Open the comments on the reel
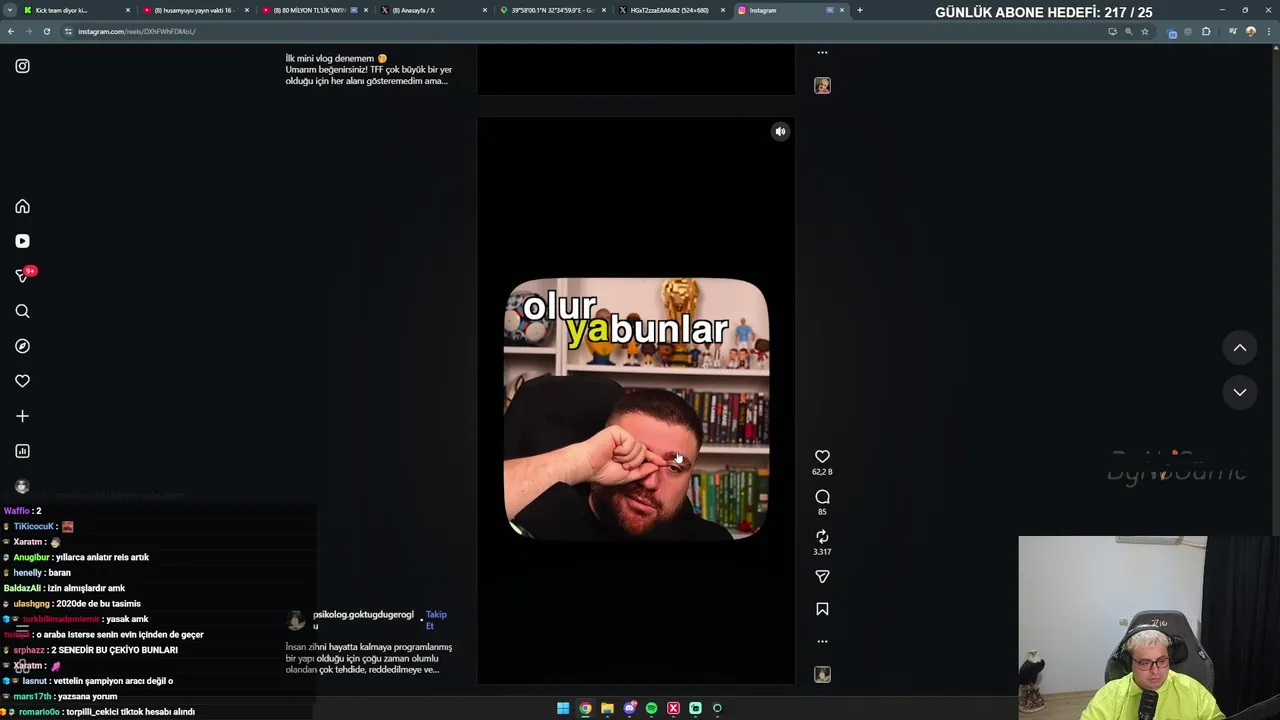This screenshot has height=720, width=1280. tap(822, 497)
